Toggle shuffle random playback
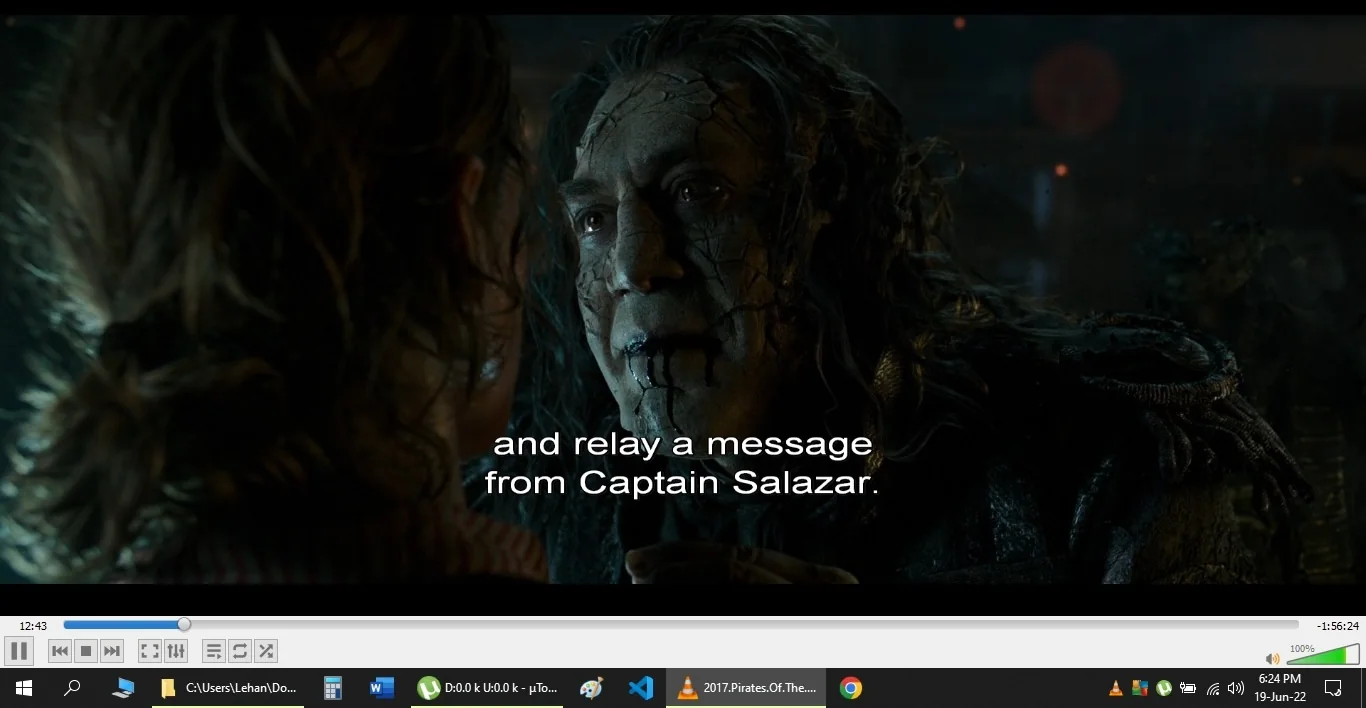This screenshot has width=1366, height=708. 266,651
